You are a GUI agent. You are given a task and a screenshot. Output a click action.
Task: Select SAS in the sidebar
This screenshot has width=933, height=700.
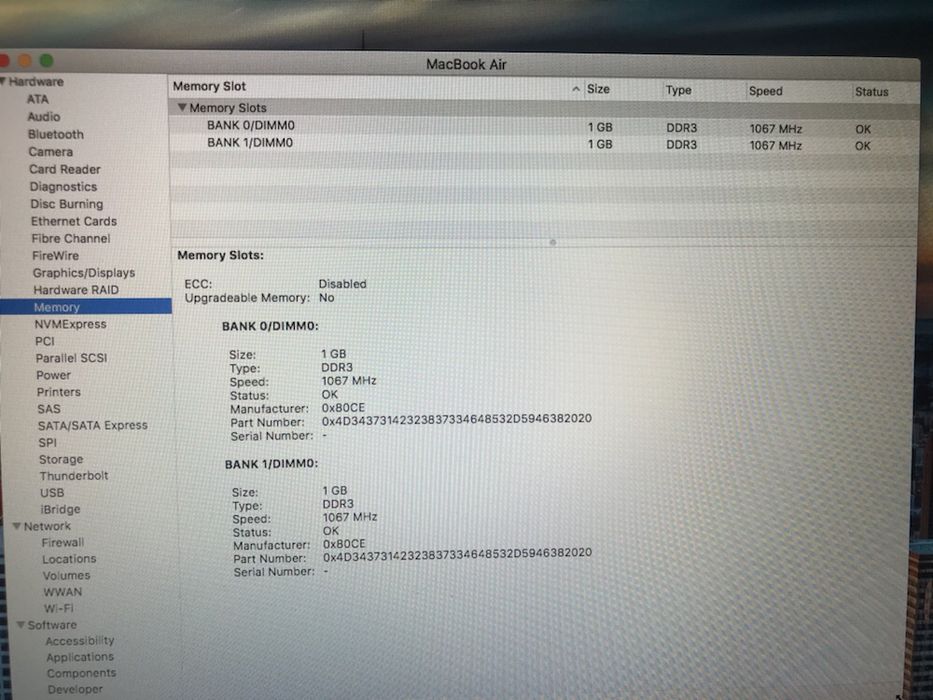[x=49, y=410]
